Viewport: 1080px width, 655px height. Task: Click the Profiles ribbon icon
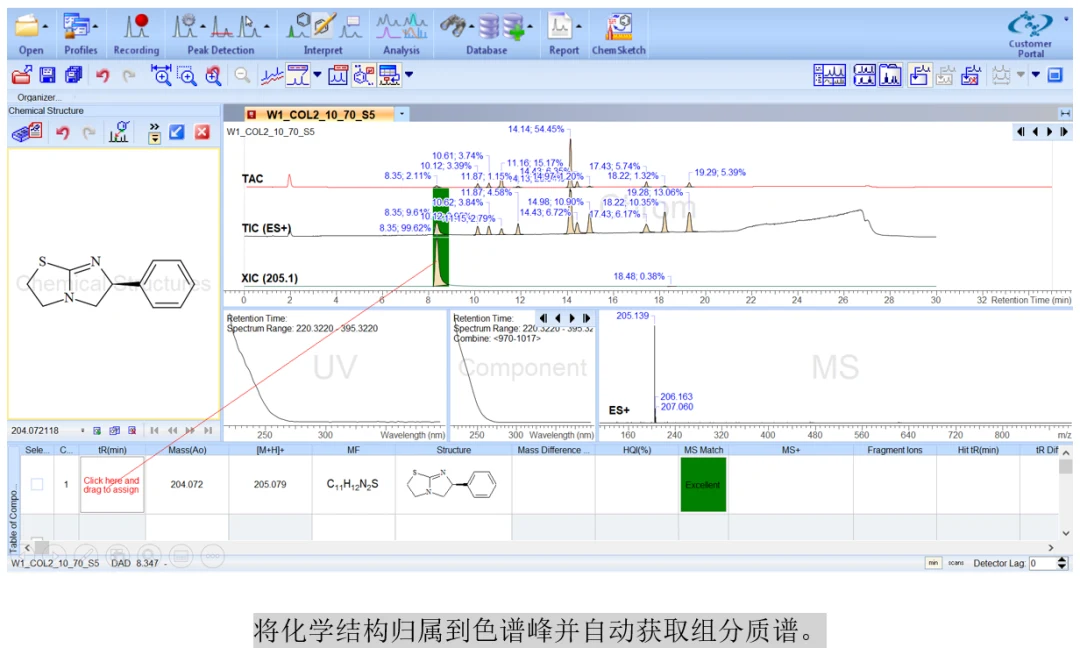[76, 27]
